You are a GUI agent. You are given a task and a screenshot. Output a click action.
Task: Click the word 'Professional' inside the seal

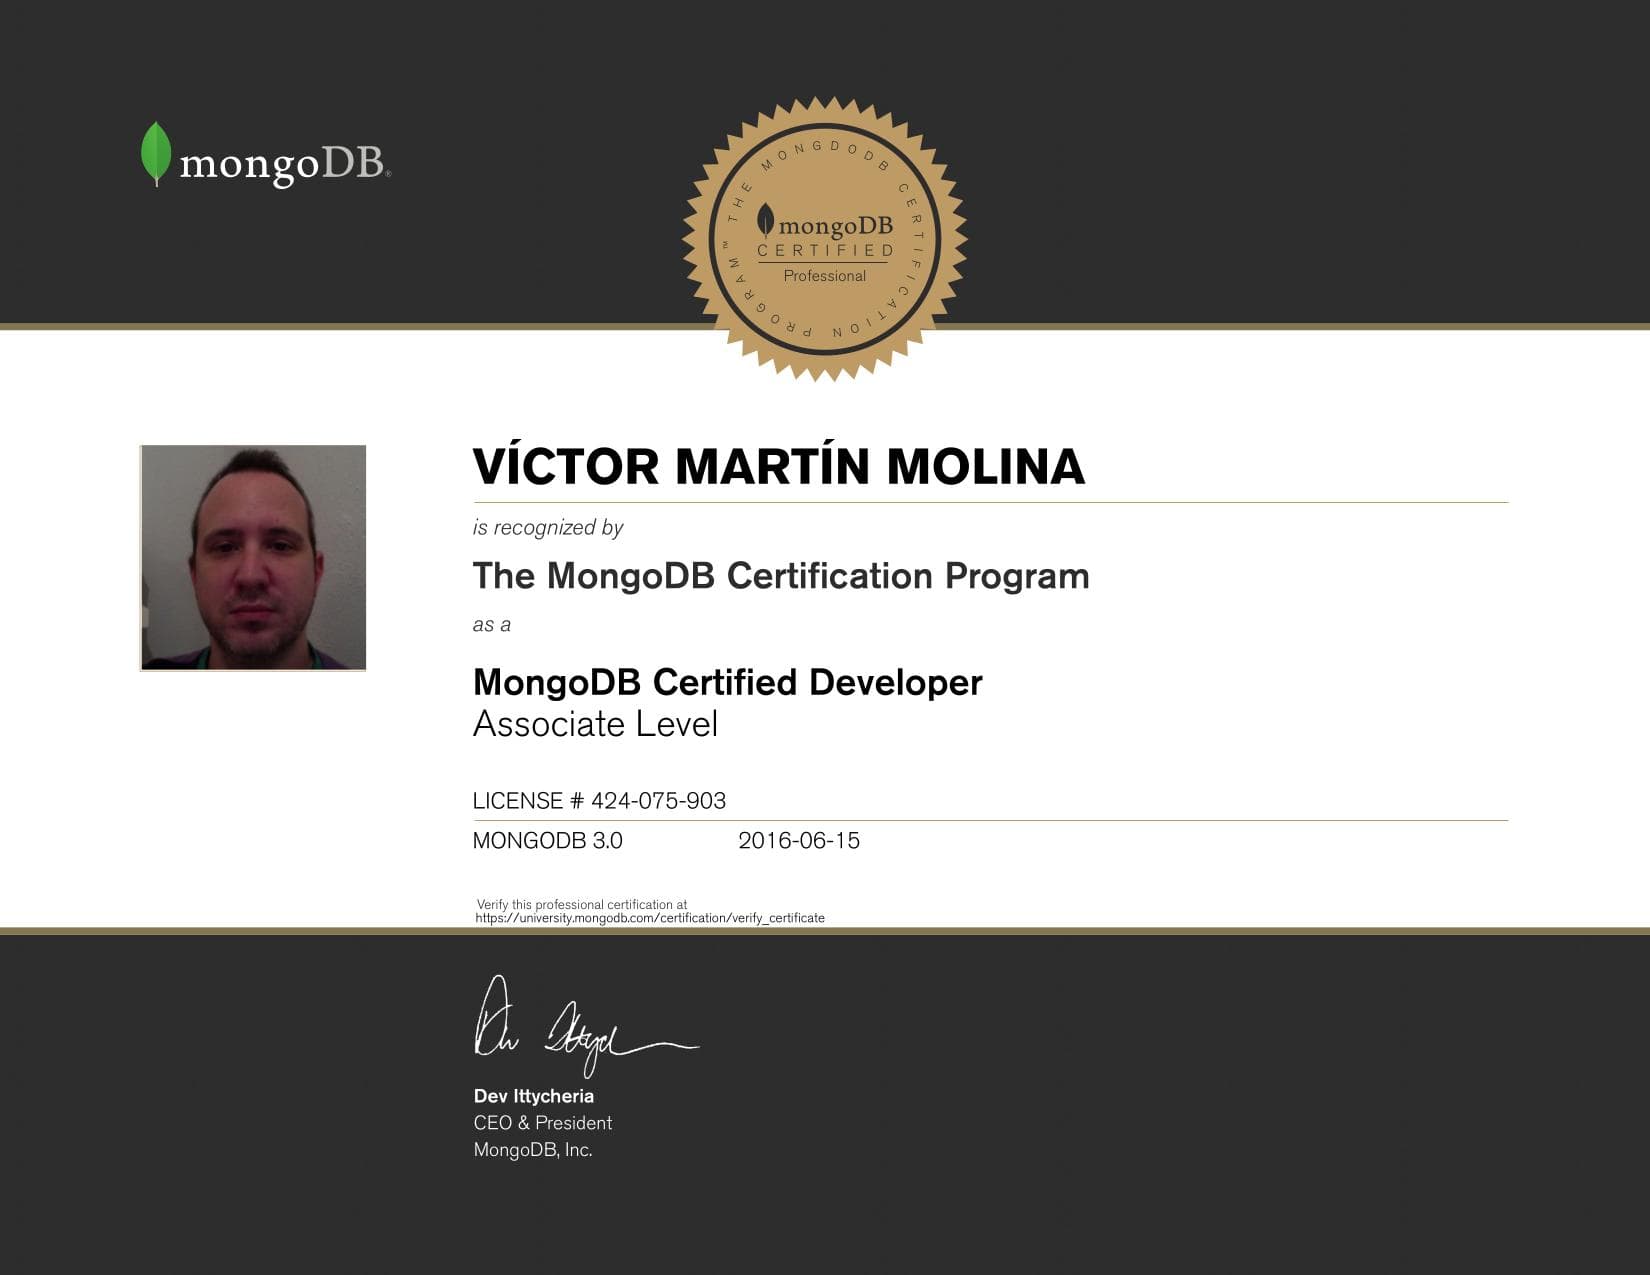click(825, 276)
